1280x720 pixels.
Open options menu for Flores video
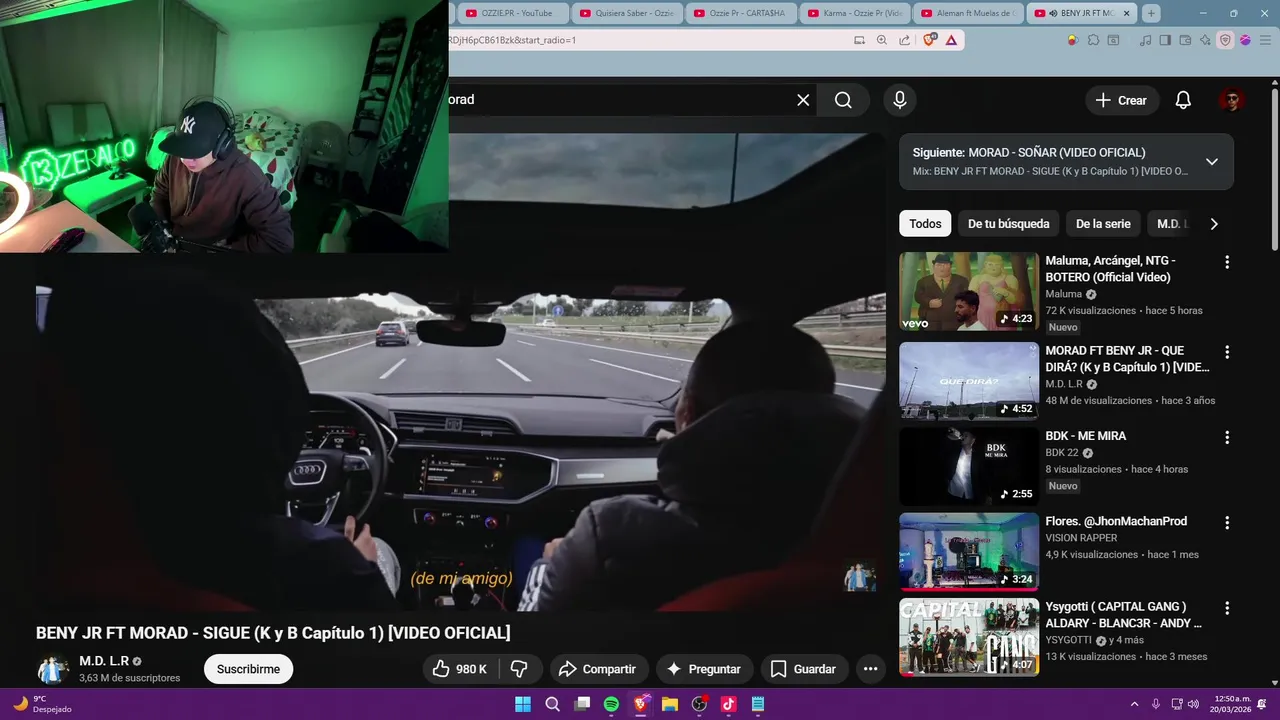(x=1227, y=522)
